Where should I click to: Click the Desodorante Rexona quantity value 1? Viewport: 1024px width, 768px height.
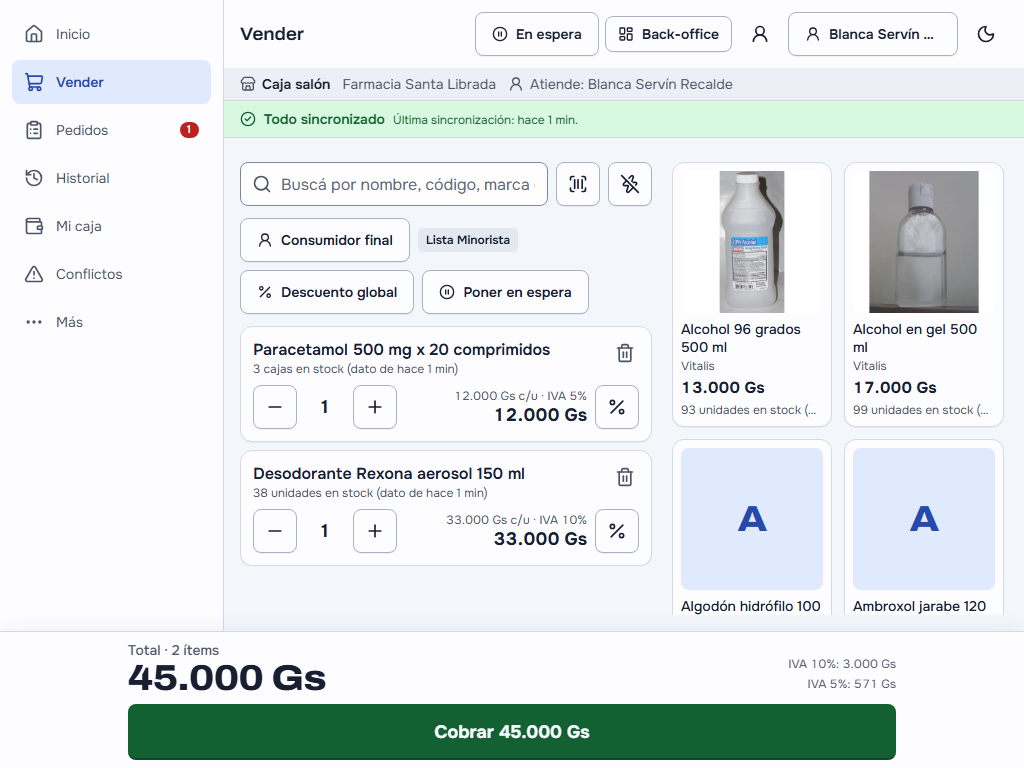[325, 531]
